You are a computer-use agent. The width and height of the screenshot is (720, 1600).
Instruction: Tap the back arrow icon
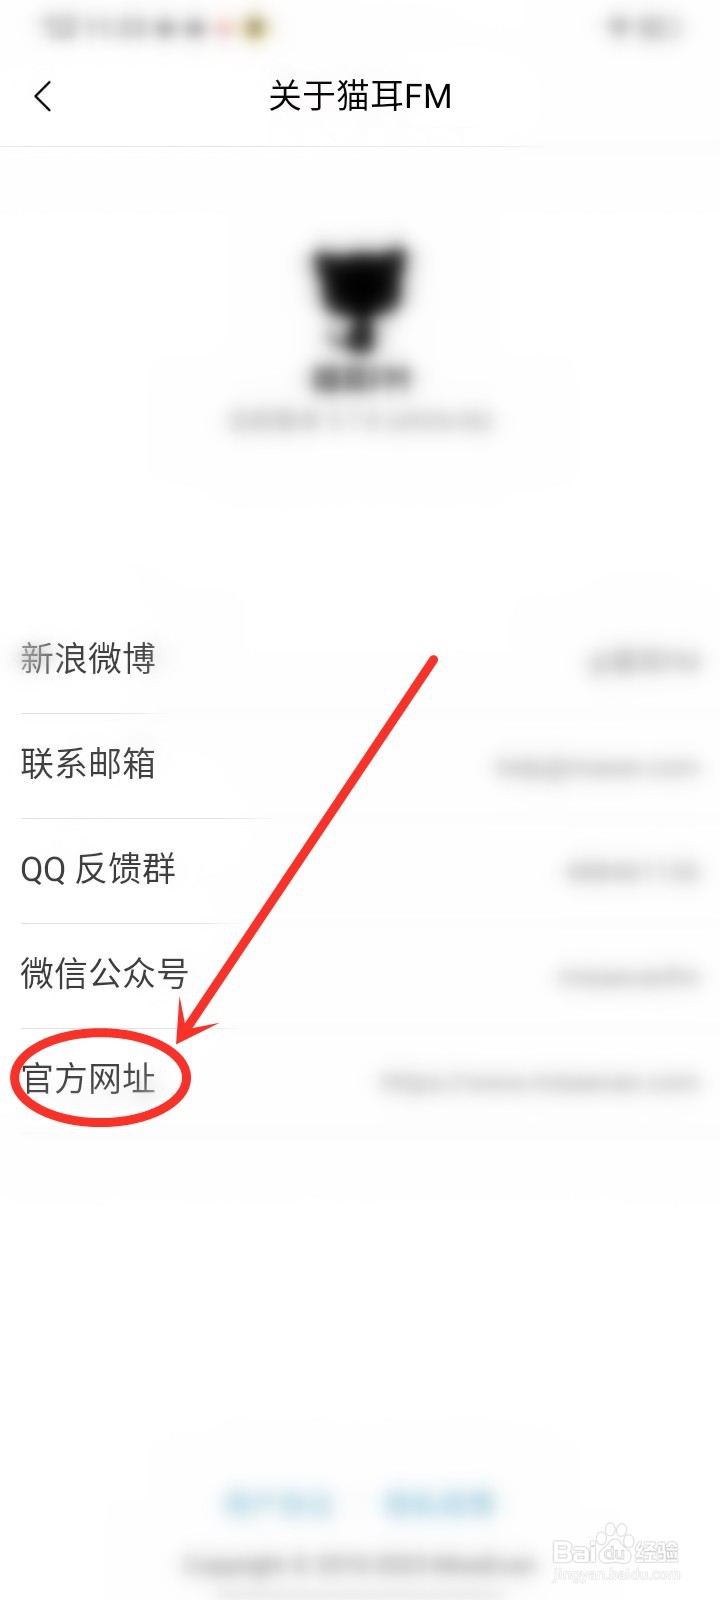point(42,96)
